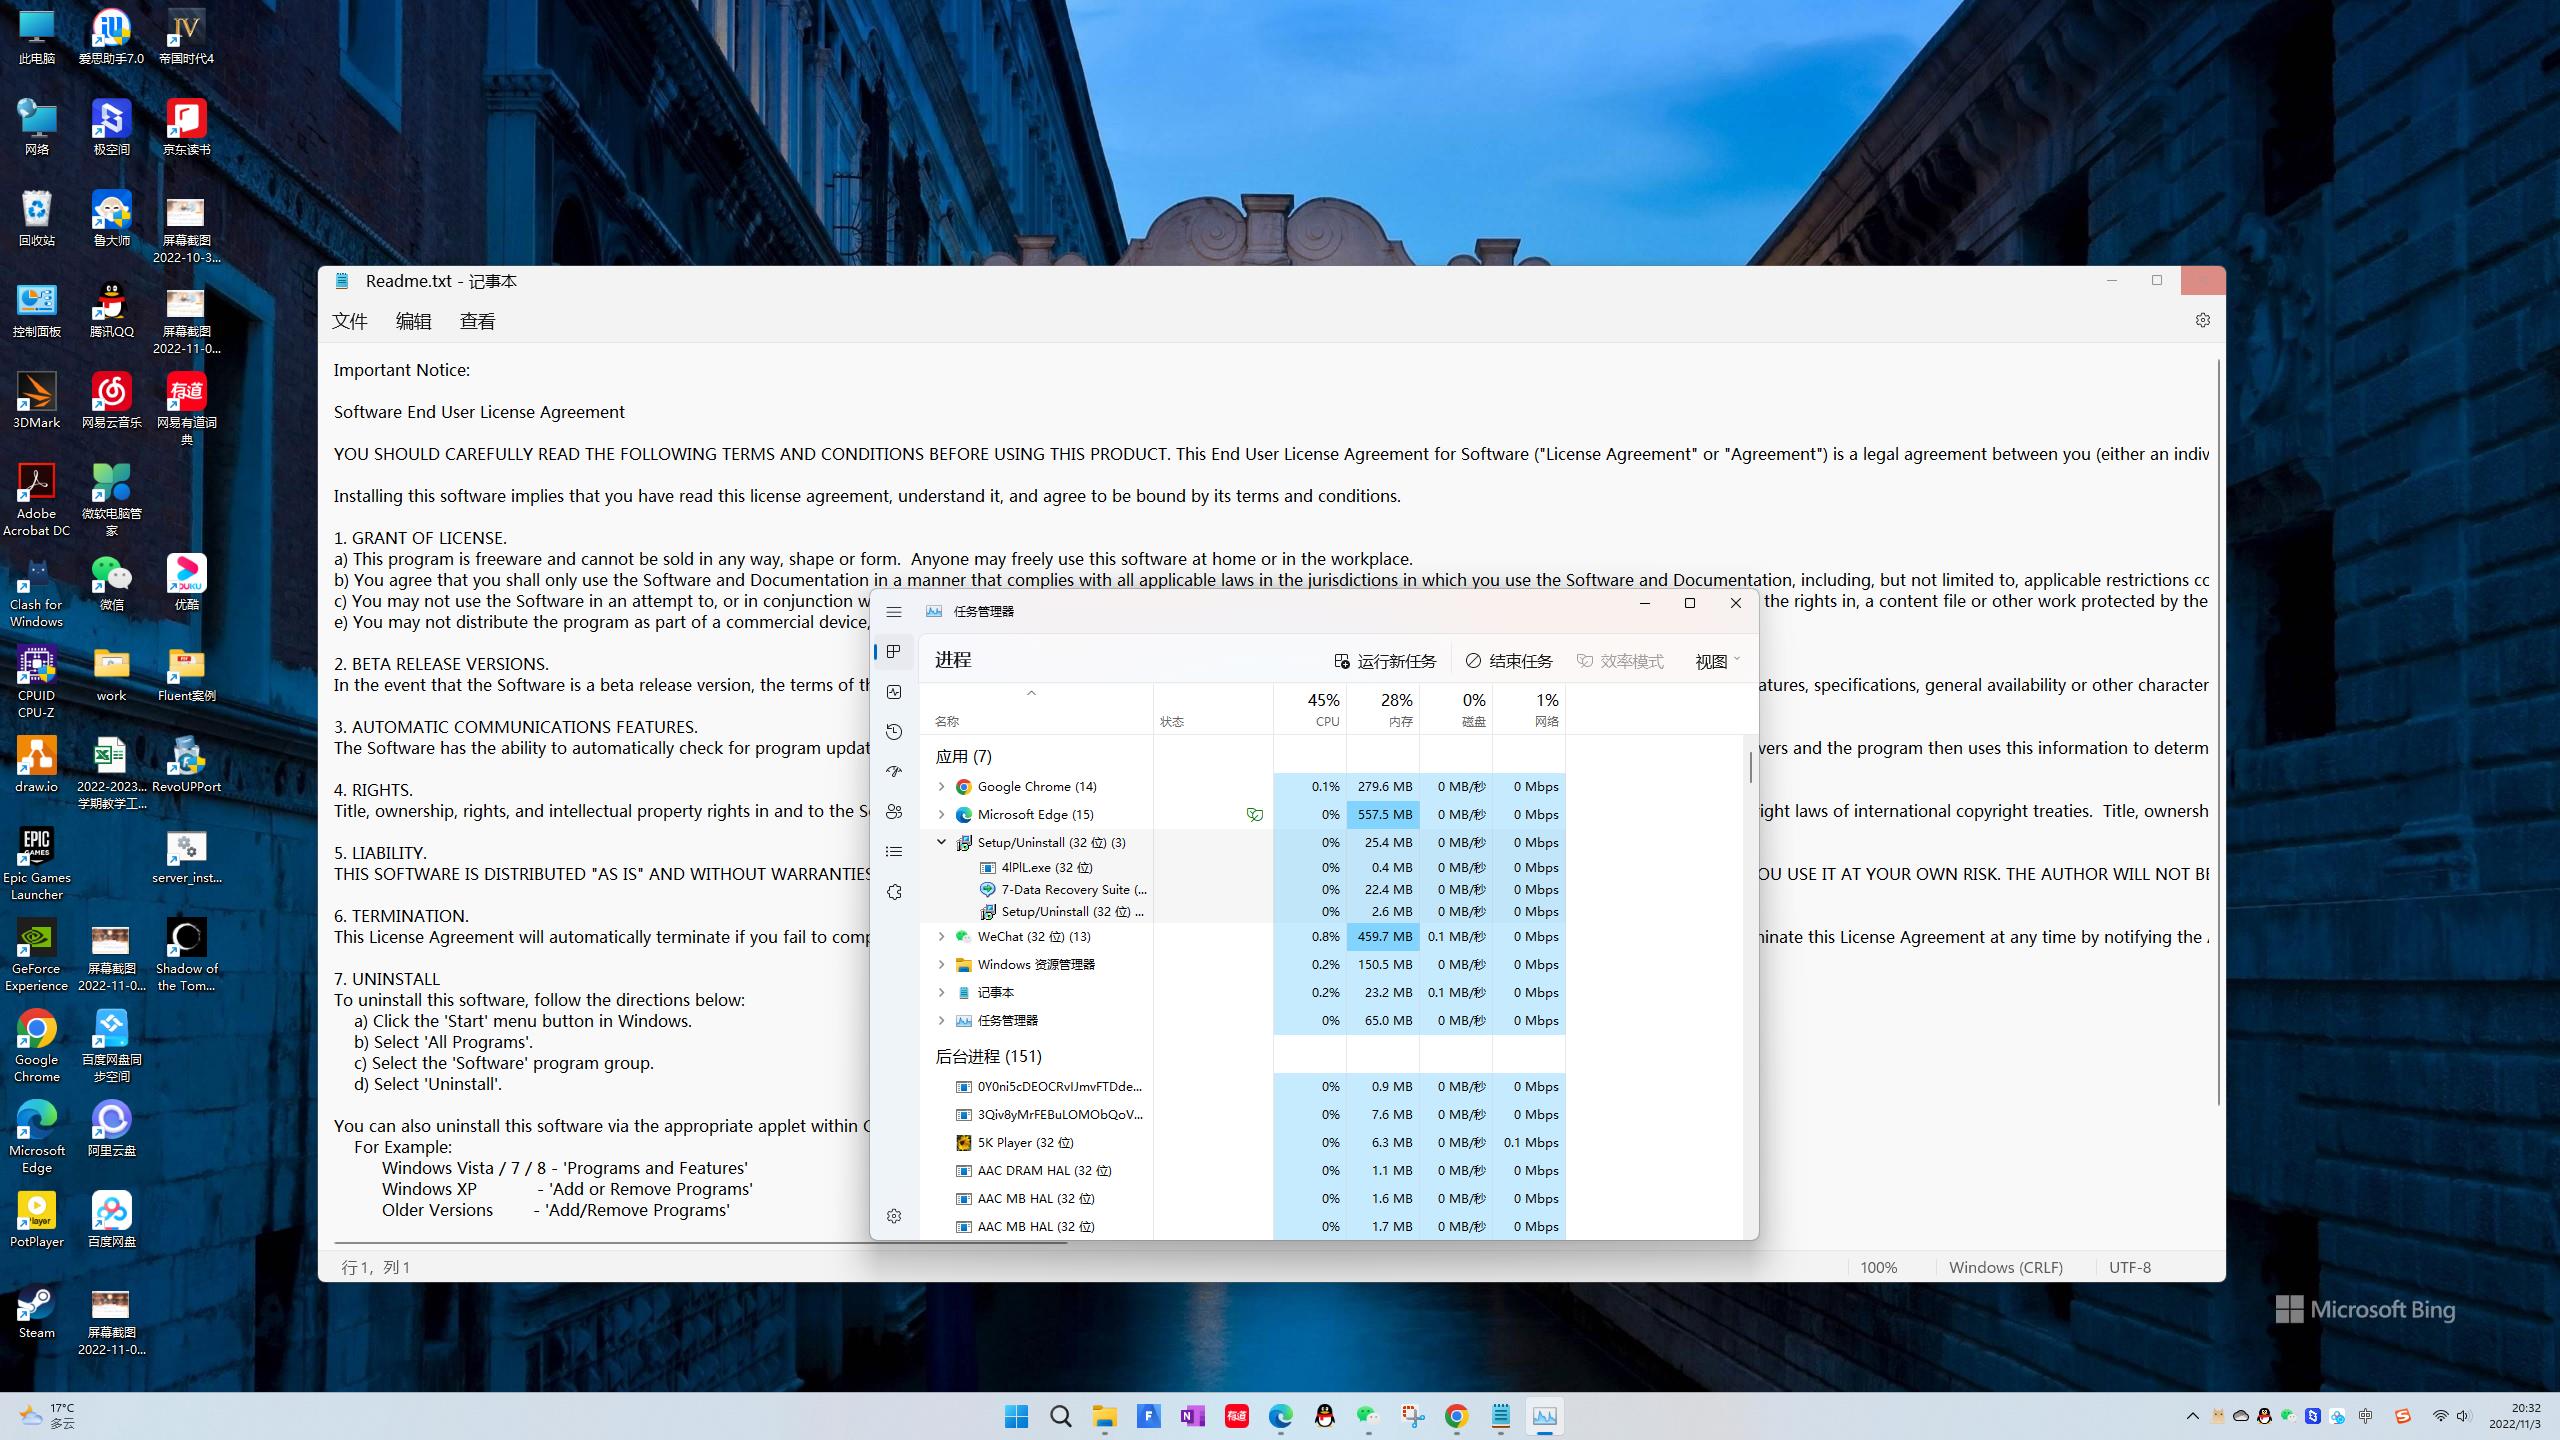
Task: Click the 运行新任务 button
Action: [1385, 661]
